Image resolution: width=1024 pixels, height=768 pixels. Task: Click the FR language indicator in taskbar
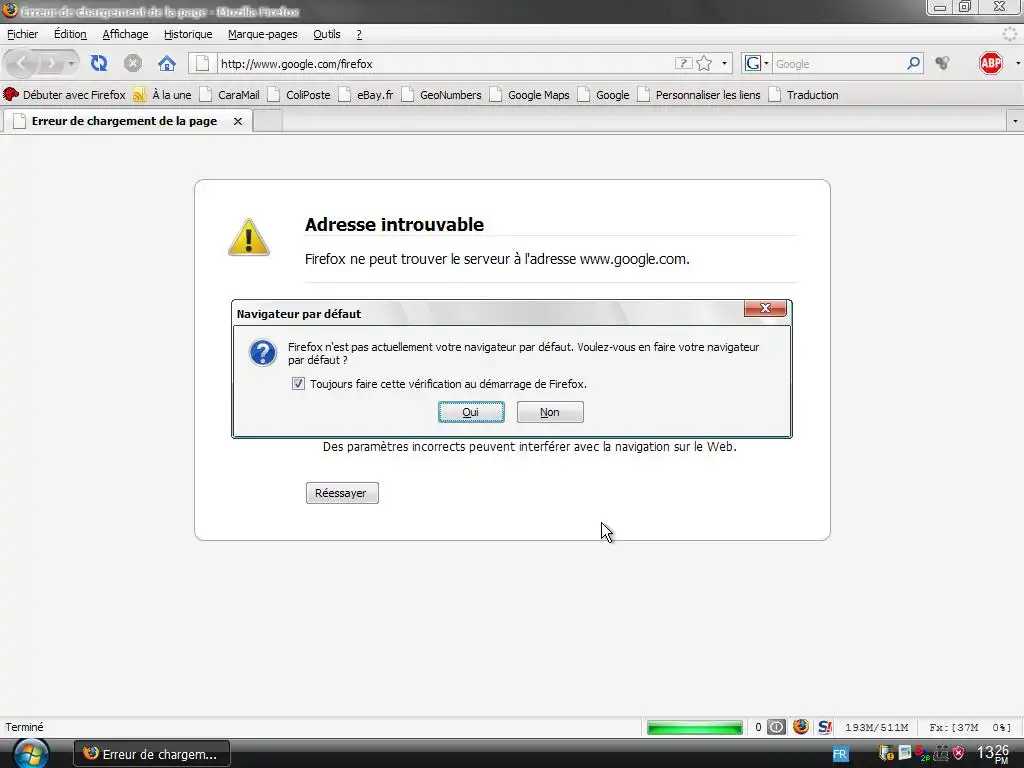tap(840, 754)
